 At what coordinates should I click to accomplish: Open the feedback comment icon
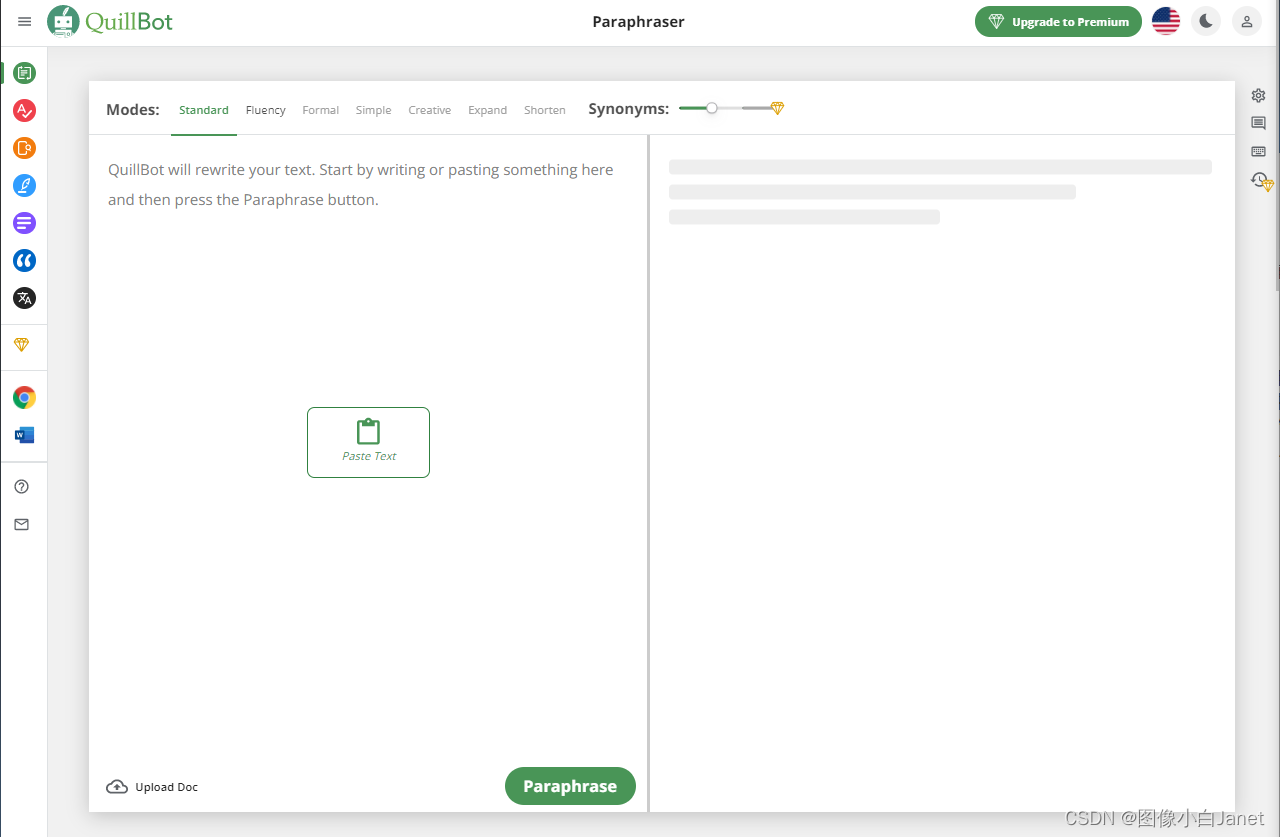[1258, 123]
